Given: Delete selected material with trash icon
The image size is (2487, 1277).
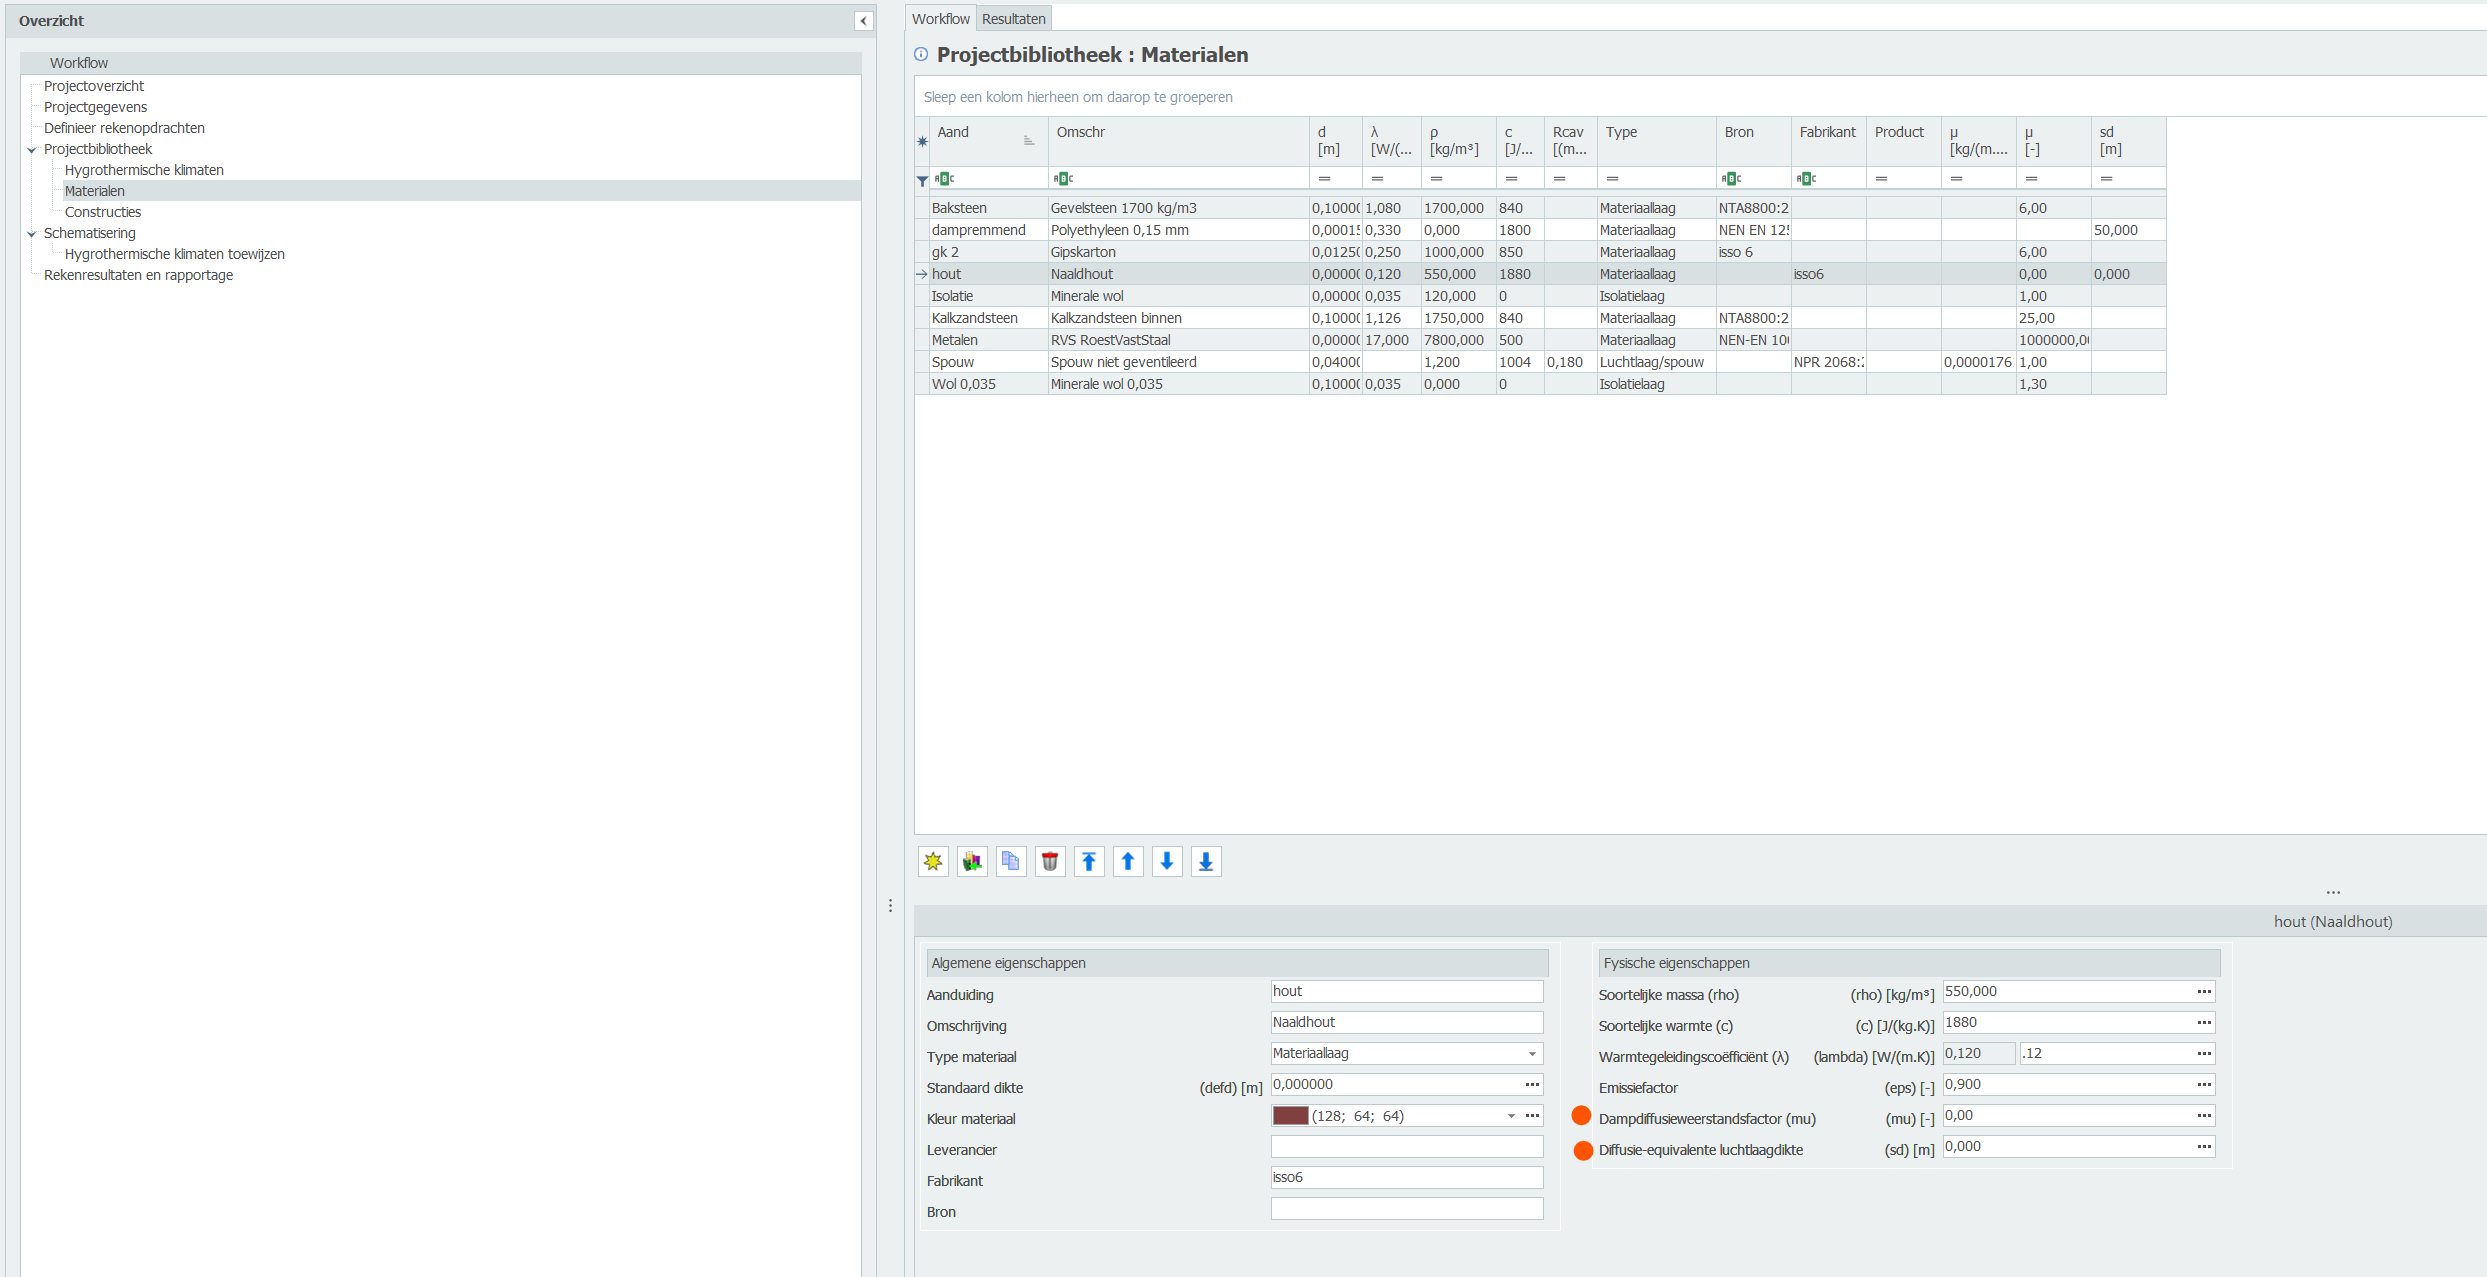Looking at the screenshot, I should point(1050,861).
